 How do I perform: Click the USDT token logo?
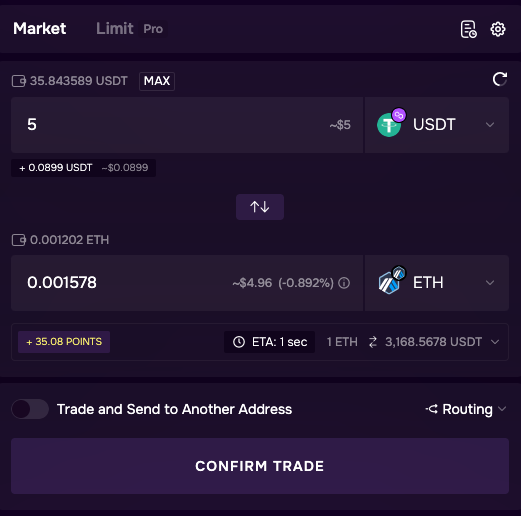pyautogui.click(x=391, y=123)
